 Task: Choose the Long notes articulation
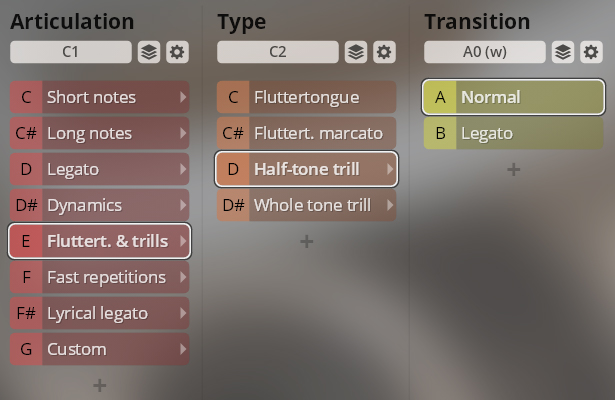point(99,133)
